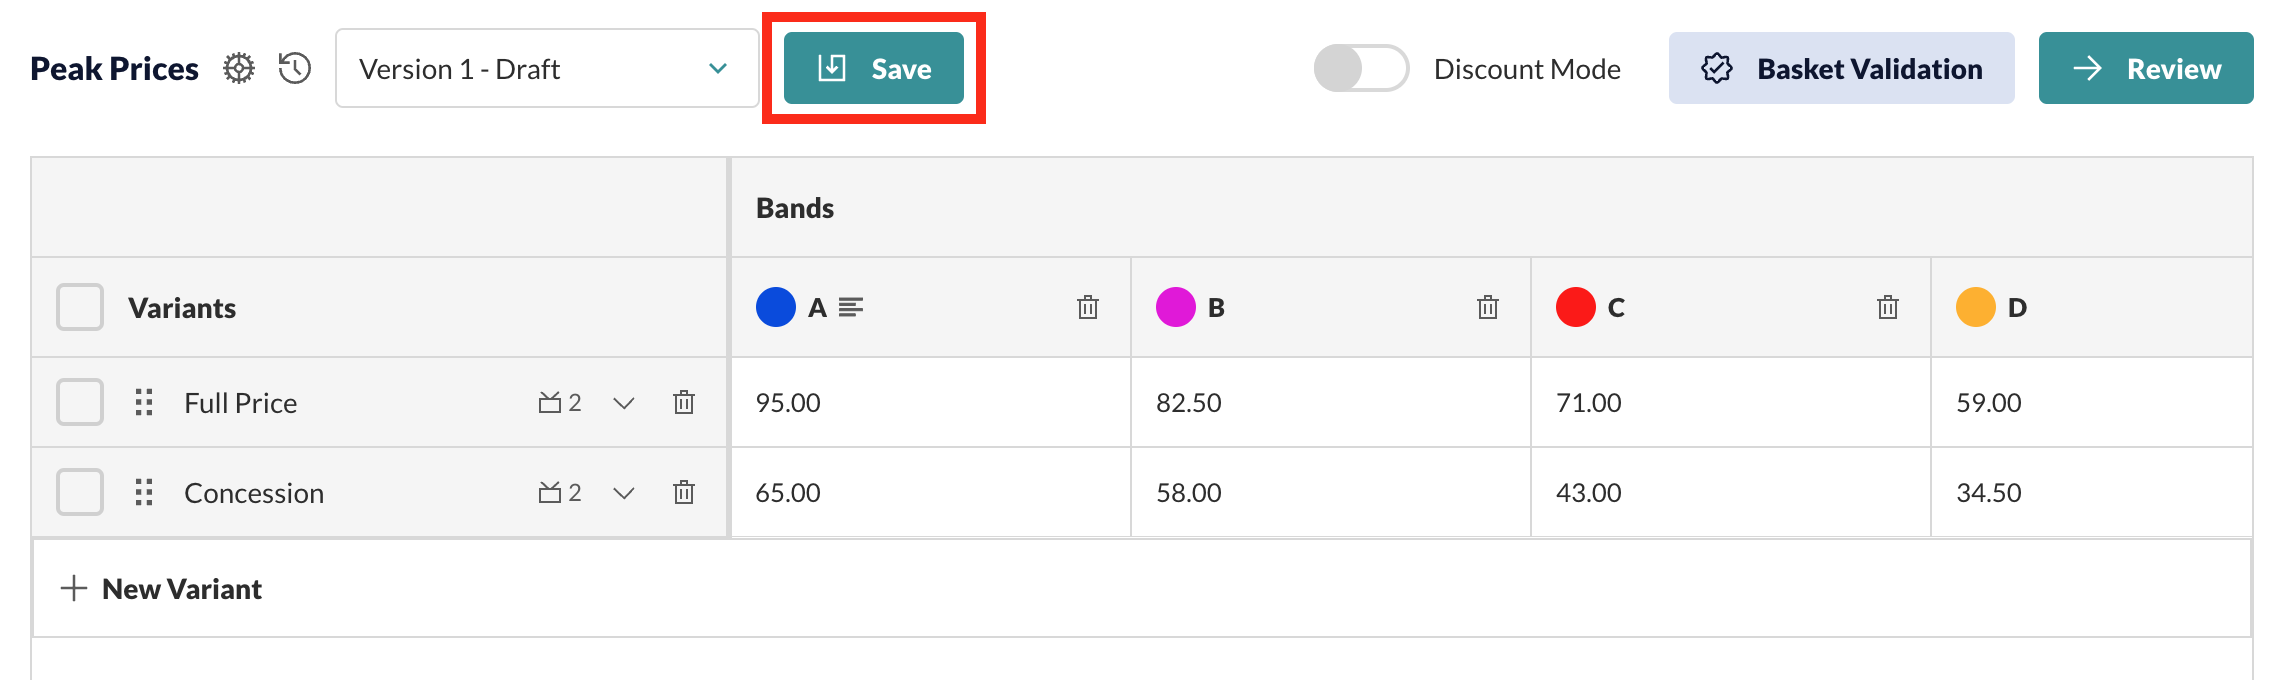Click the Variants column header
Image resolution: width=2286 pixels, height=680 pixels.
pos(182,307)
